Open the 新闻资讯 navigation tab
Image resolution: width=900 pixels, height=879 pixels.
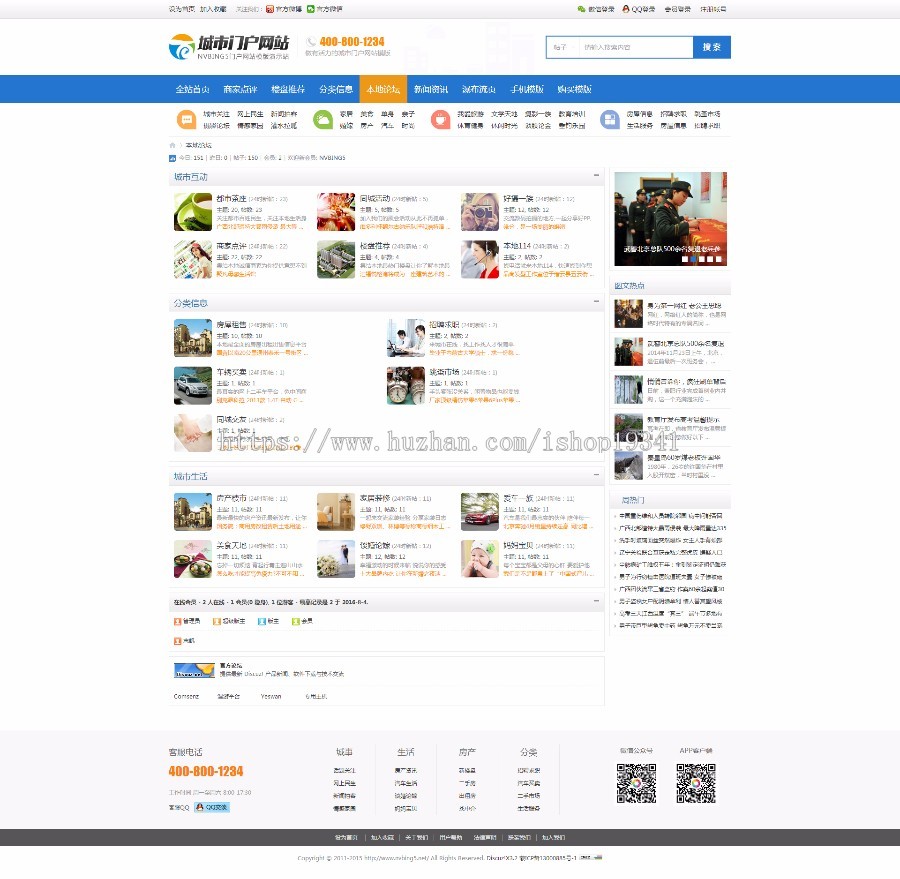click(x=430, y=89)
